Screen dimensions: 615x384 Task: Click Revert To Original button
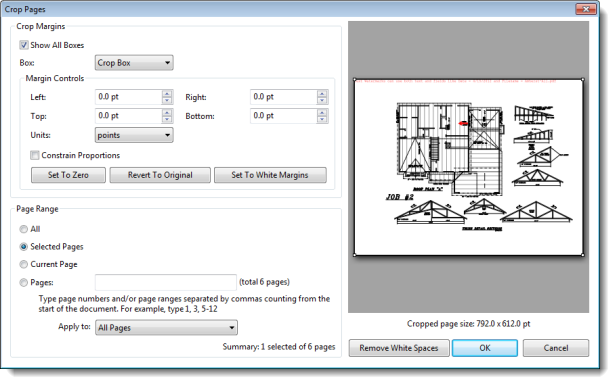click(160, 175)
